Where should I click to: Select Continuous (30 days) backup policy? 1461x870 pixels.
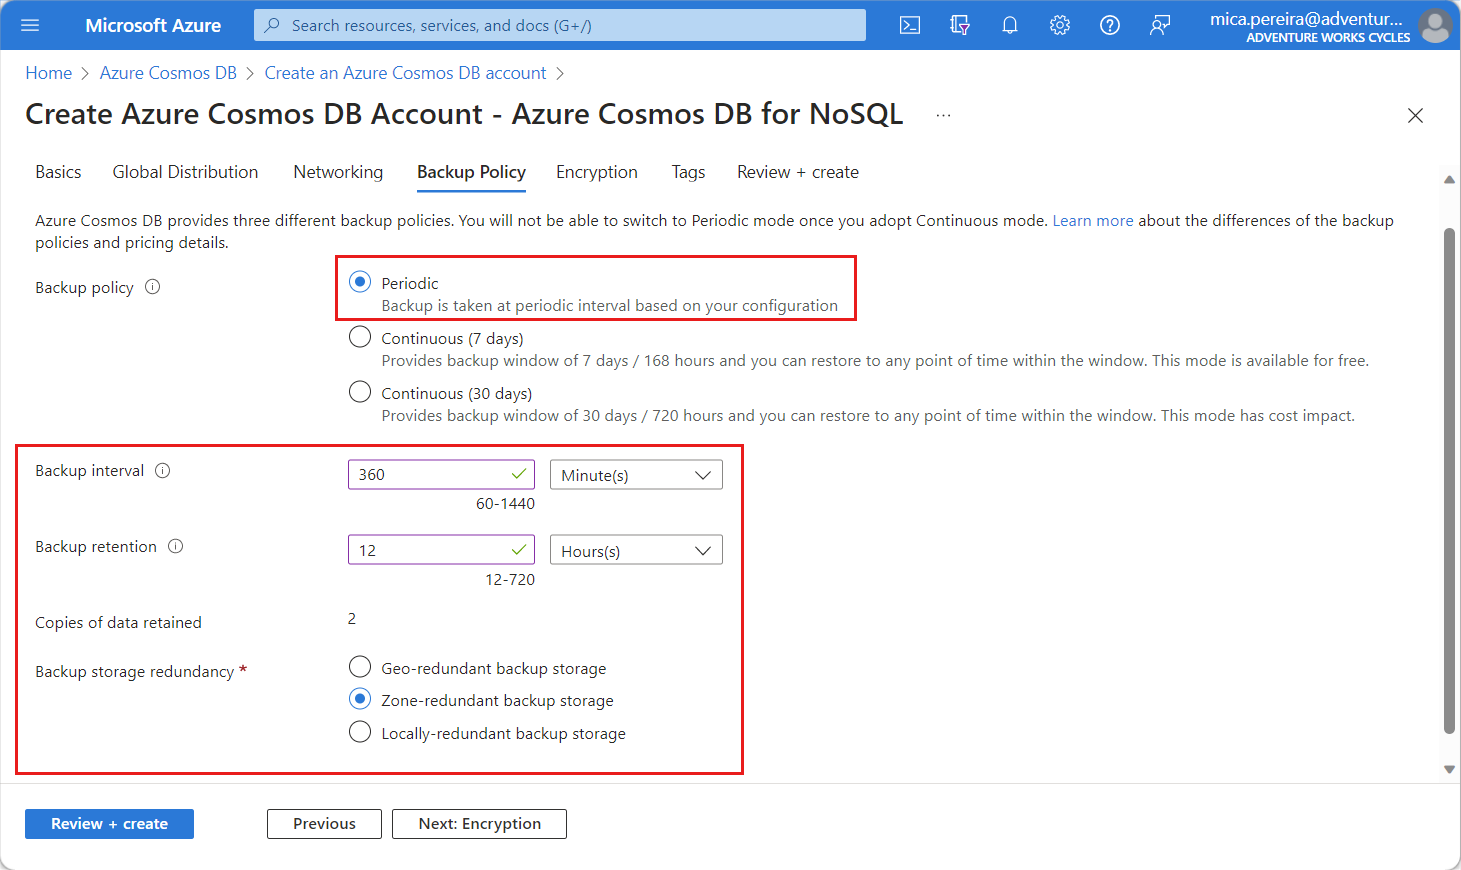click(x=360, y=392)
